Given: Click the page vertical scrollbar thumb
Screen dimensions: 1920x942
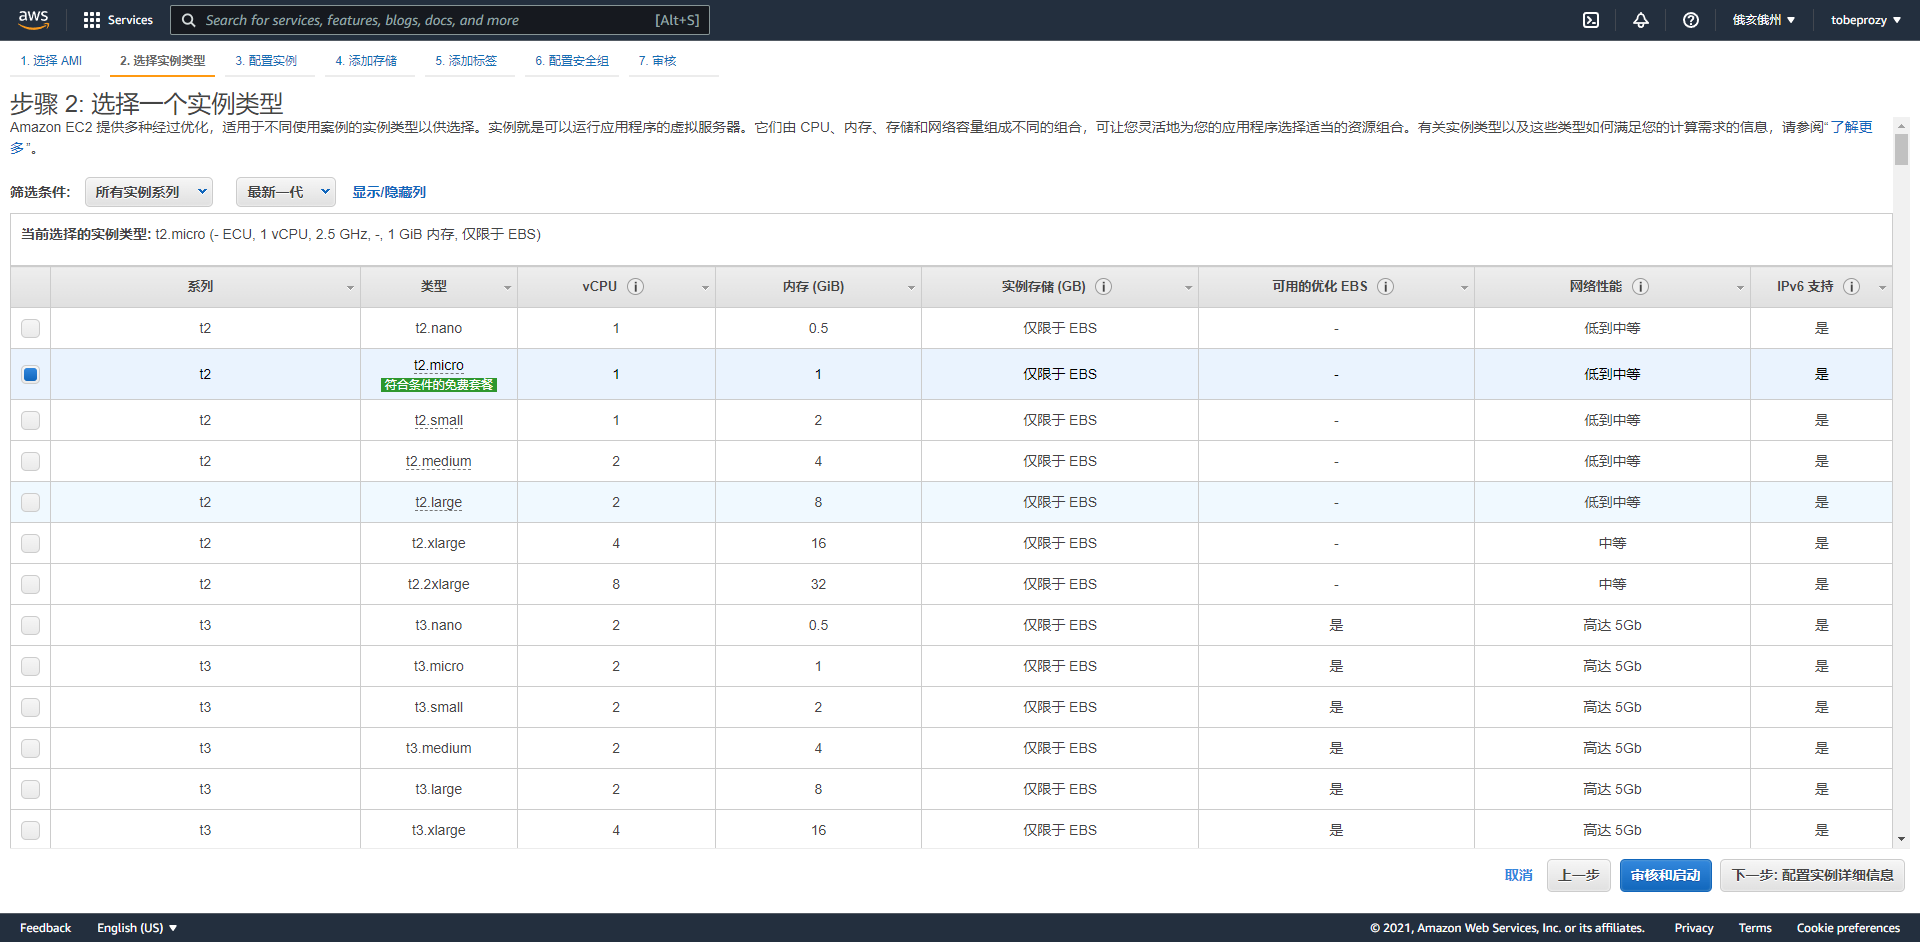Looking at the screenshot, I should 1901,149.
